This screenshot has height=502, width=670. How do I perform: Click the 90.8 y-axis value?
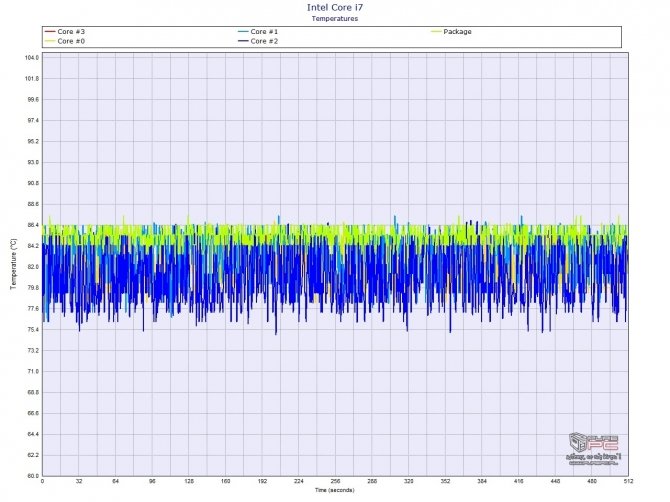click(x=32, y=183)
